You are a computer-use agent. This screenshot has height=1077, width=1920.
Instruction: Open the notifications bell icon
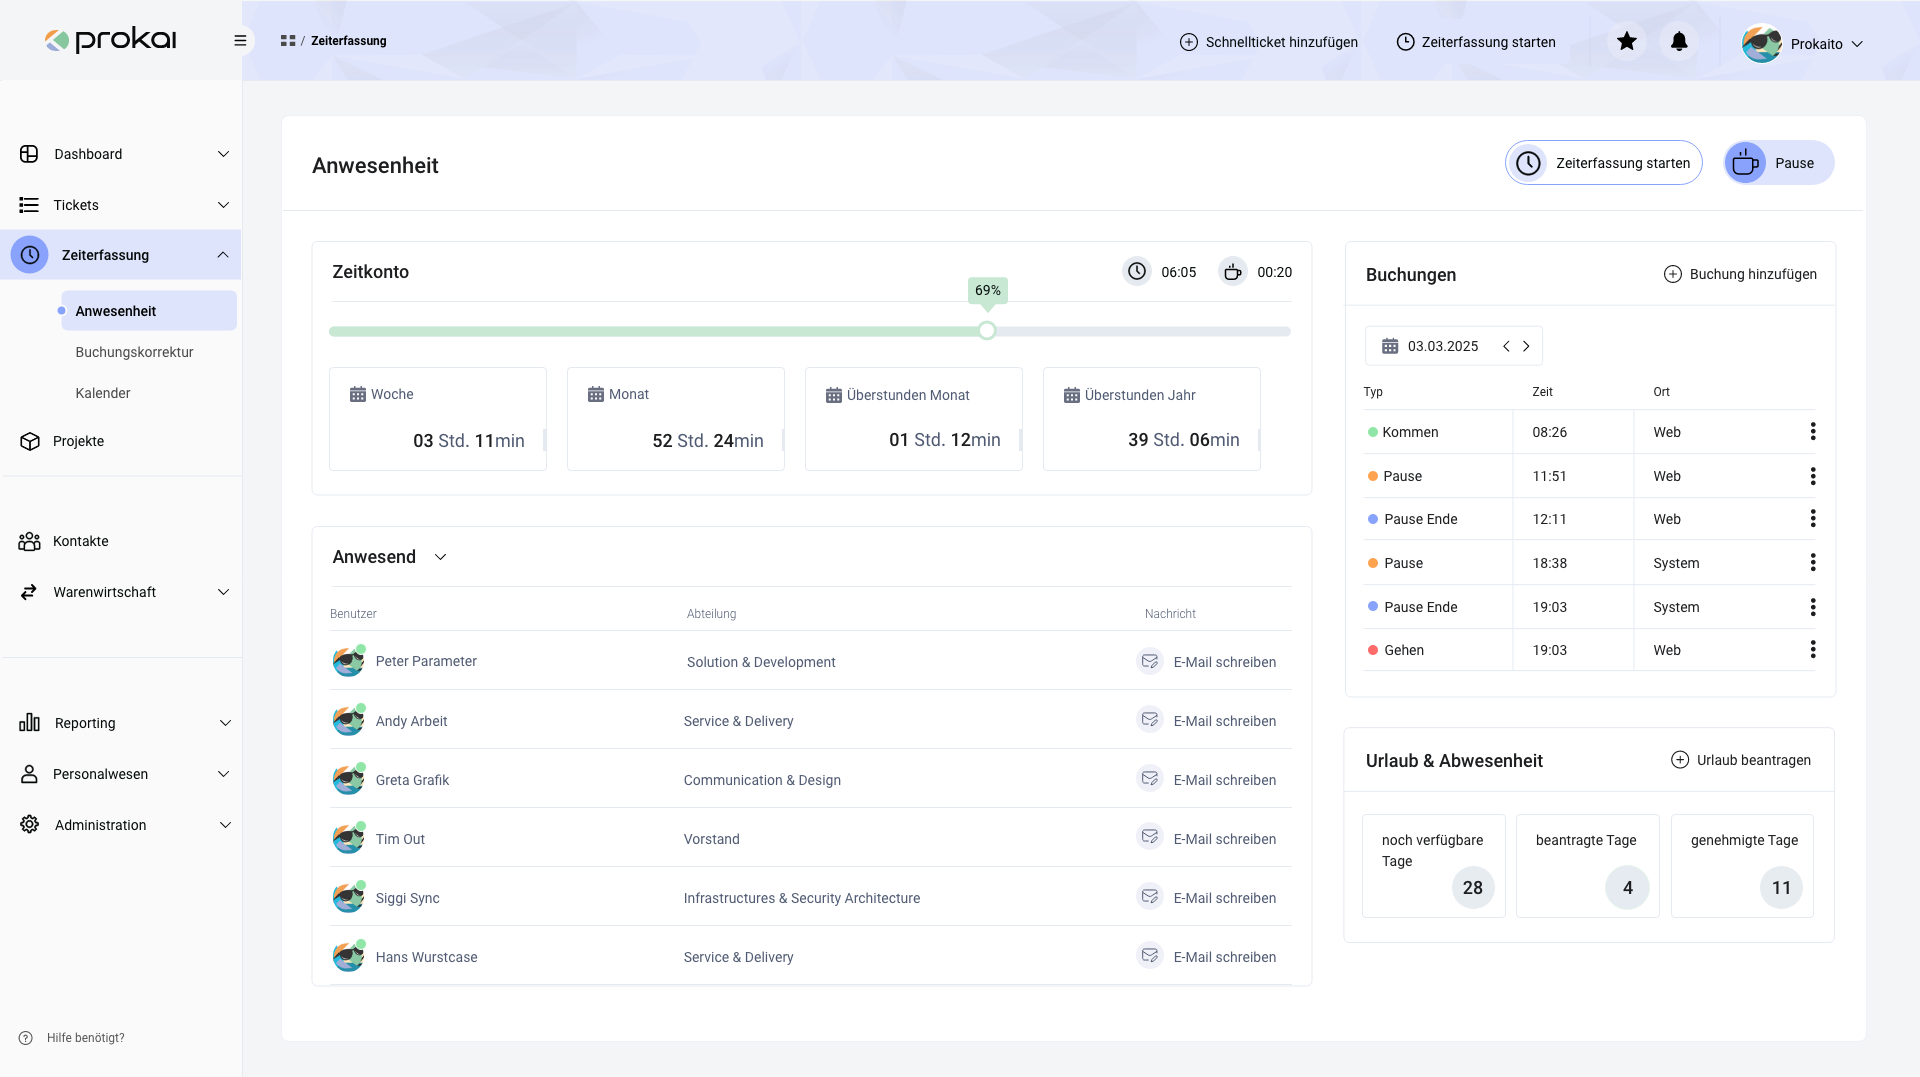pyautogui.click(x=1678, y=41)
